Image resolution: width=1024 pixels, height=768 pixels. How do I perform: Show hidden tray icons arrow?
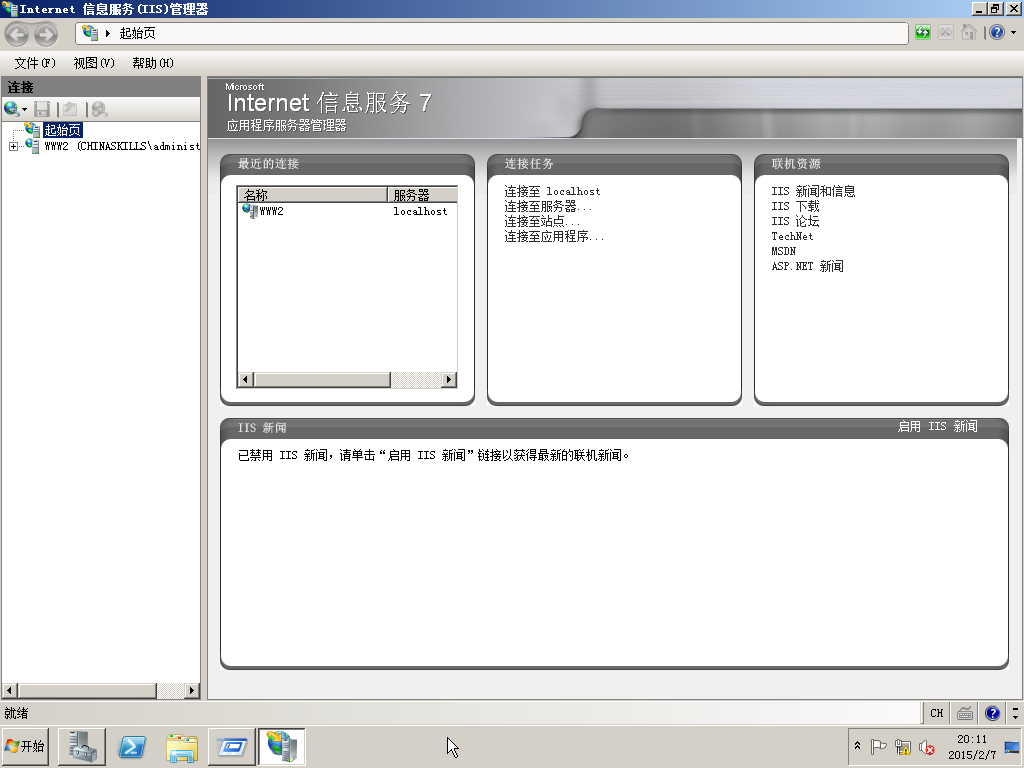857,746
